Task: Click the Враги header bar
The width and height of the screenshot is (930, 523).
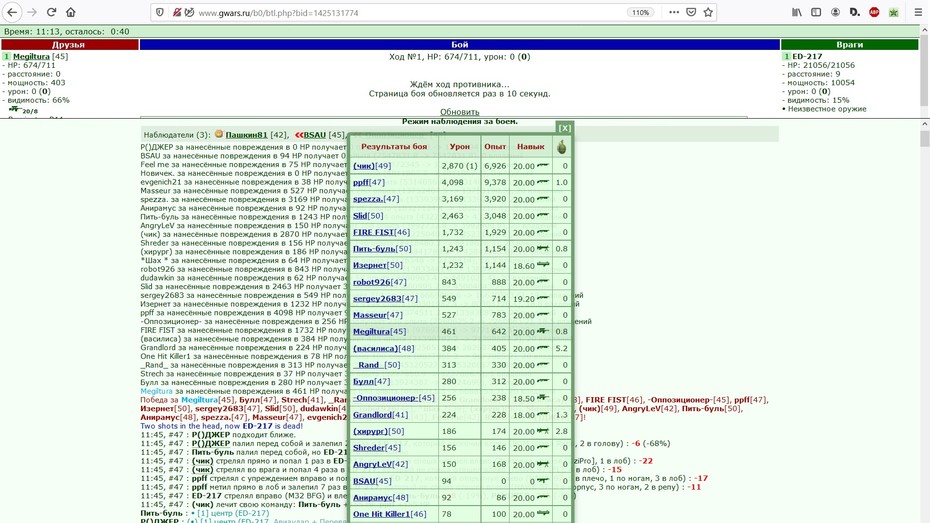Action: [849, 44]
